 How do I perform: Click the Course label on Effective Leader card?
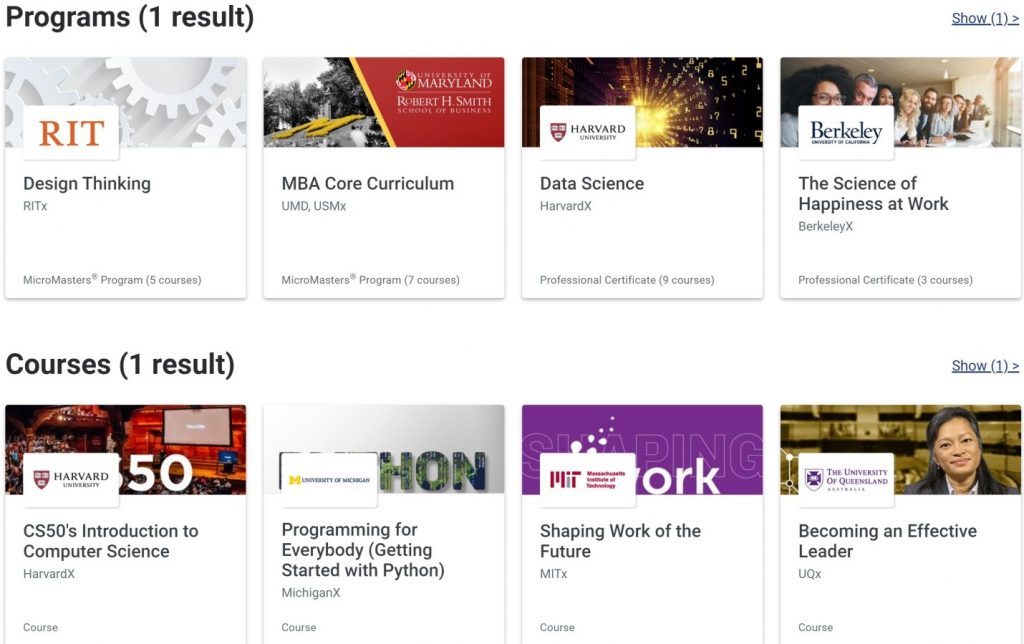[x=816, y=627]
